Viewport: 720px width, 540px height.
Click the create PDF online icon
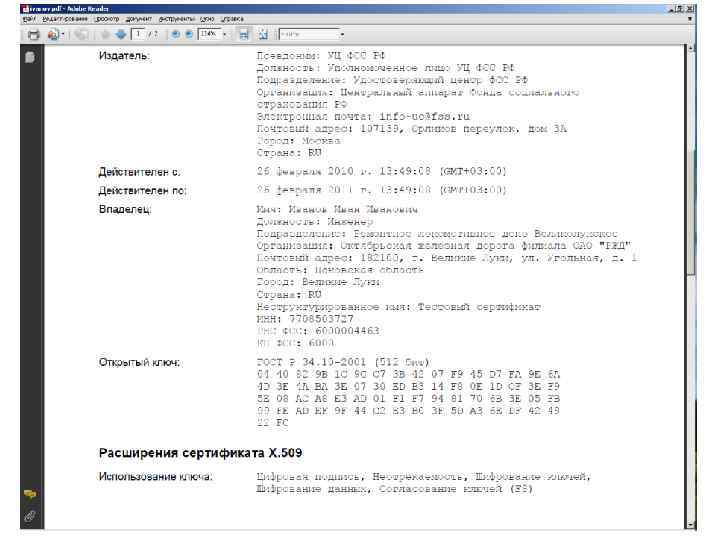pyautogui.click(x=53, y=34)
